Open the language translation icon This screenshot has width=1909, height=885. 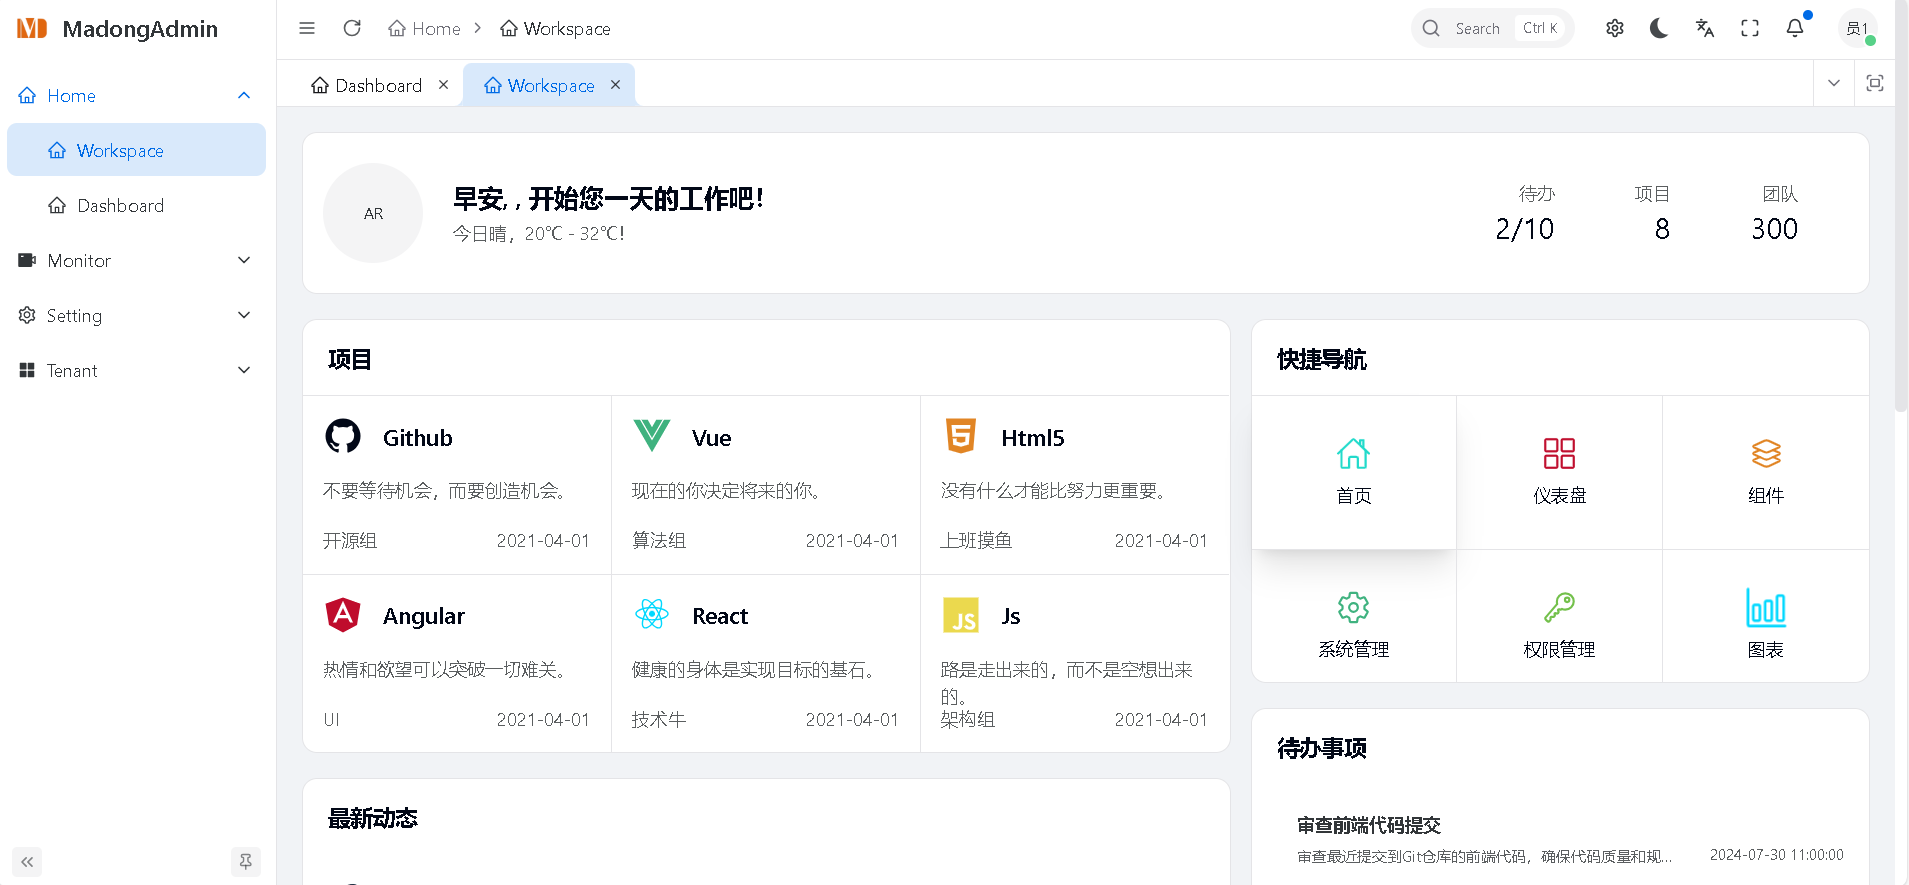tap(1704, 28)
